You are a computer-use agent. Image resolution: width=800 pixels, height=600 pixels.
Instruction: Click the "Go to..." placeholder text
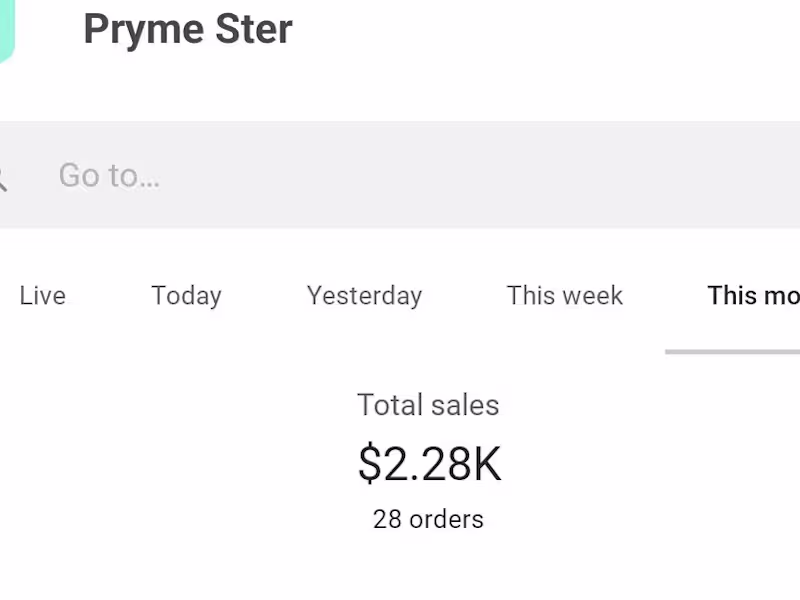109,175
